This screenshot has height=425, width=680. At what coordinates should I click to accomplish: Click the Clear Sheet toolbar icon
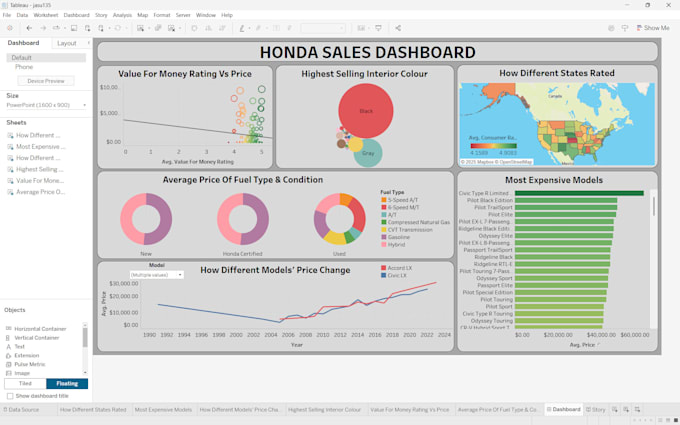tap(171, 28)
